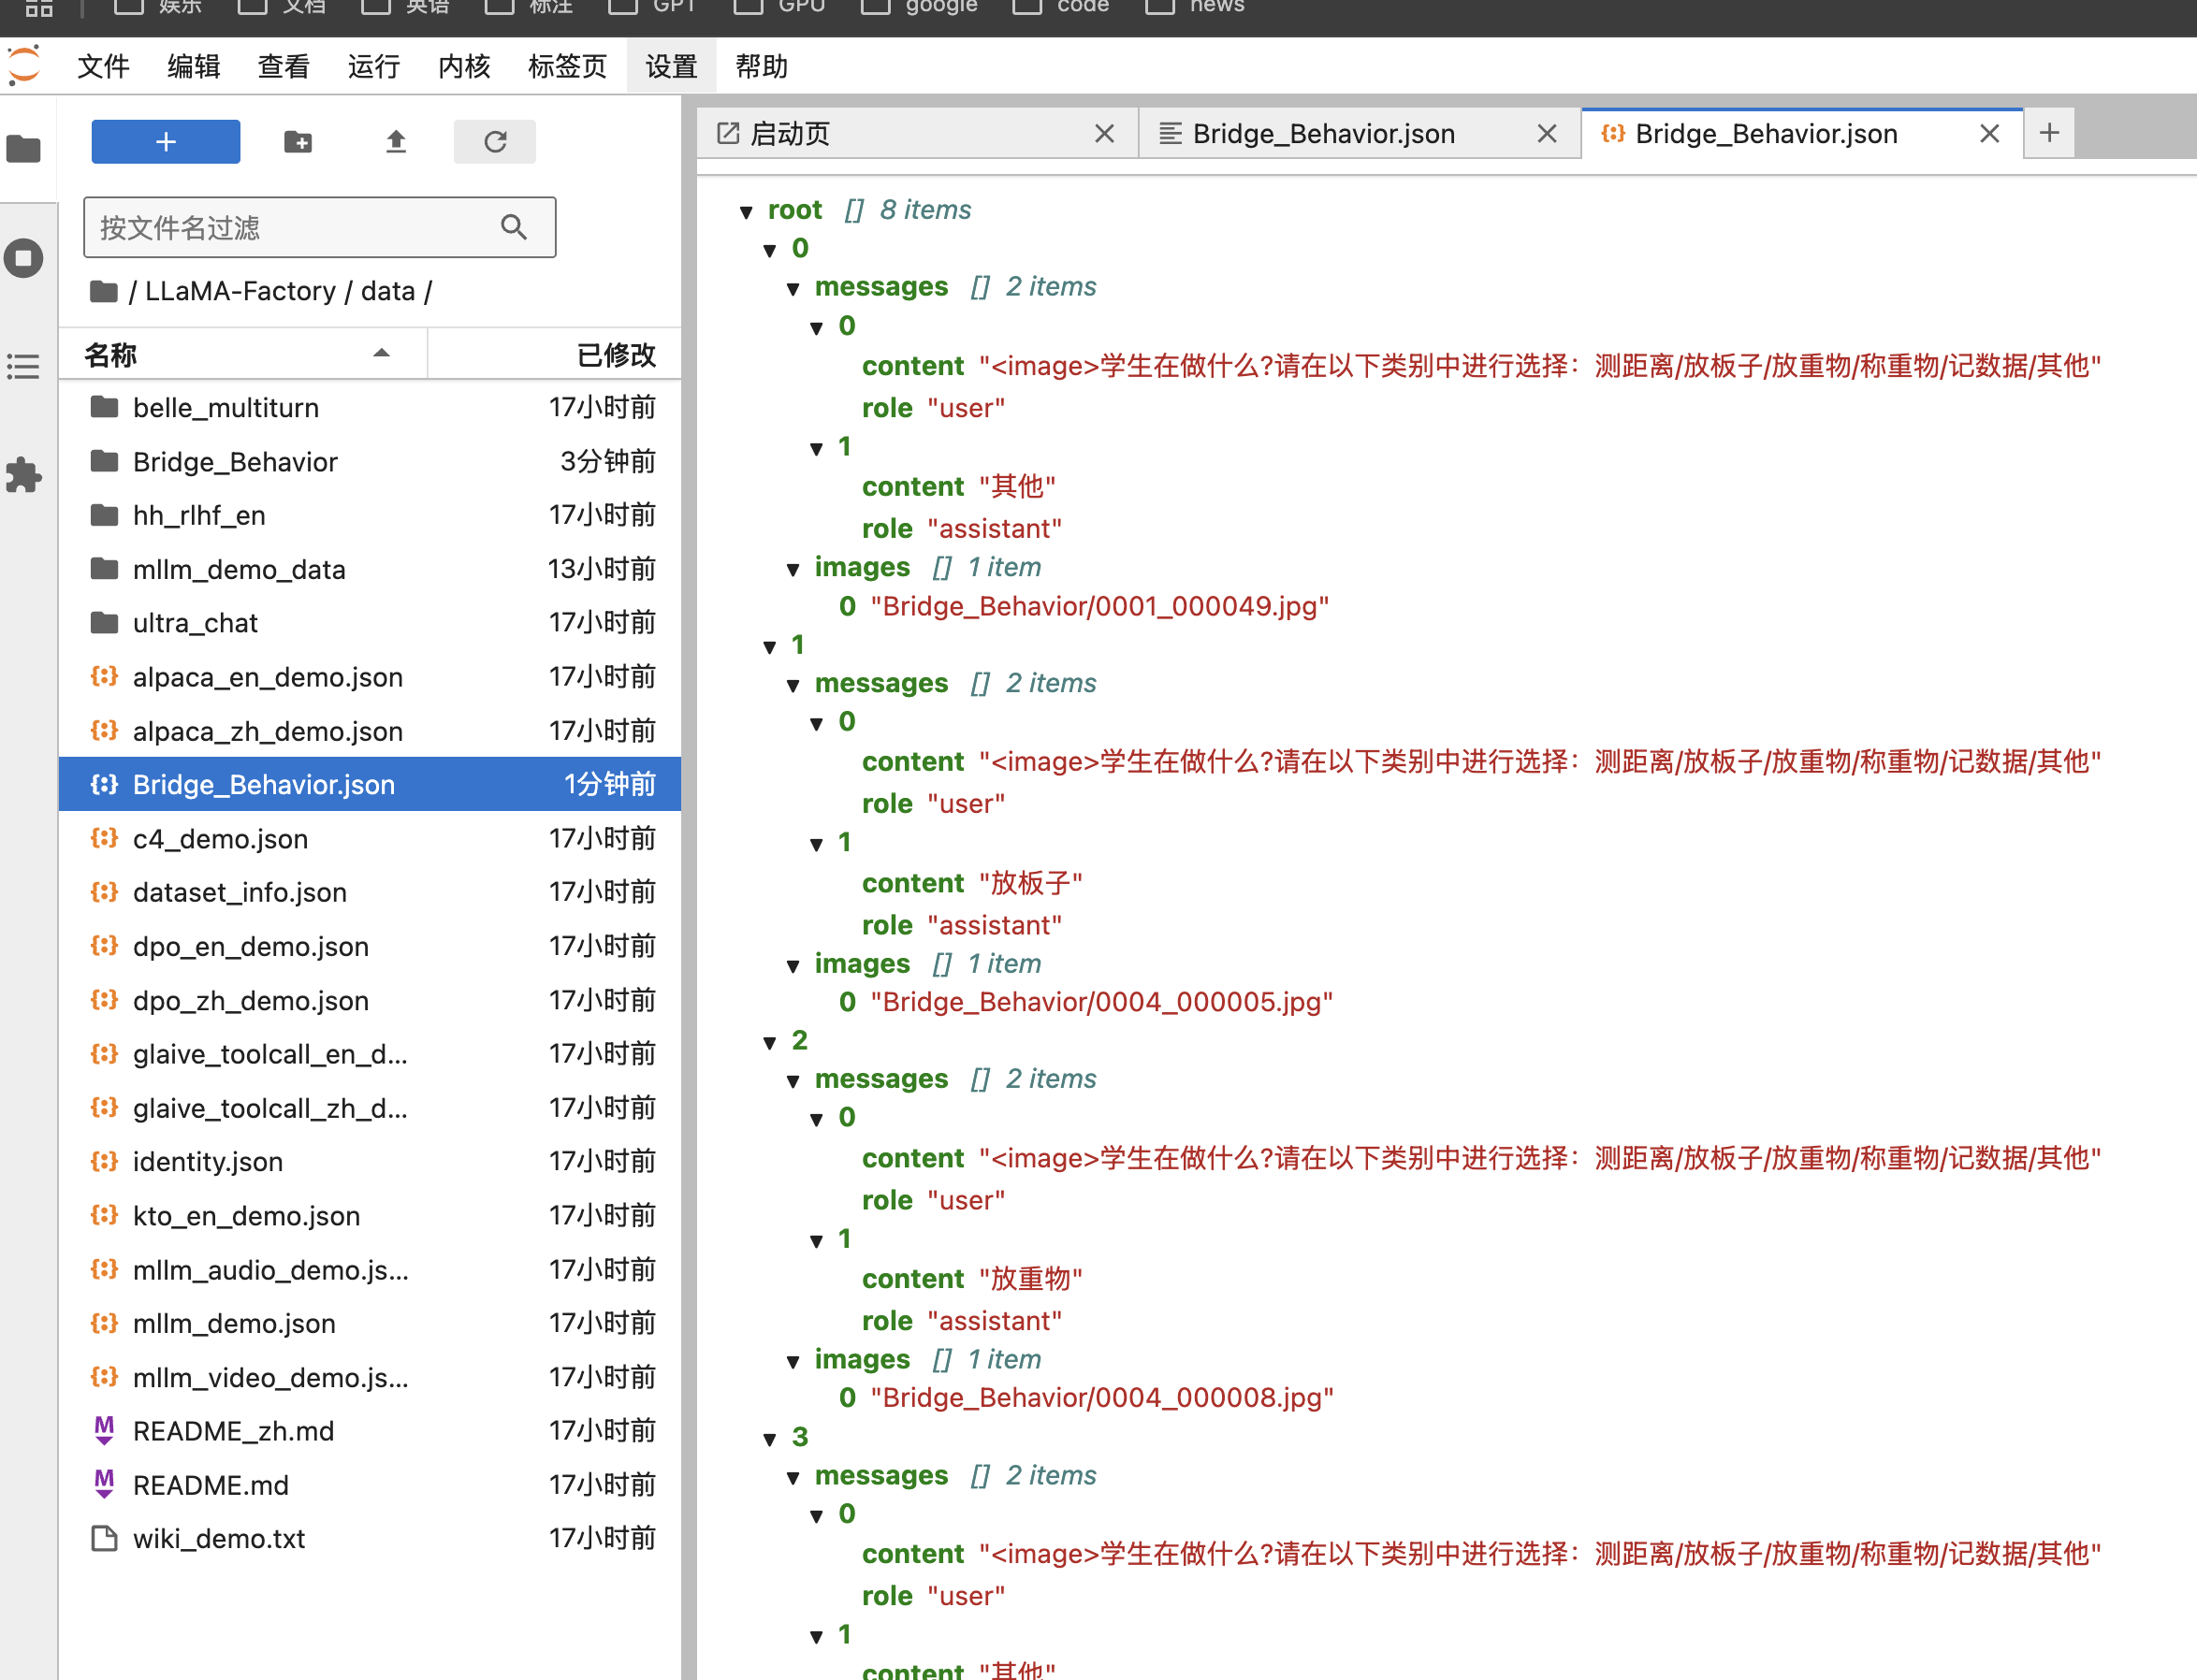Image resolution: width=2197 pixels, height=1680 pixels.
Task: Add a new tab with plus icon
Action: click(x=2049, y=133)
